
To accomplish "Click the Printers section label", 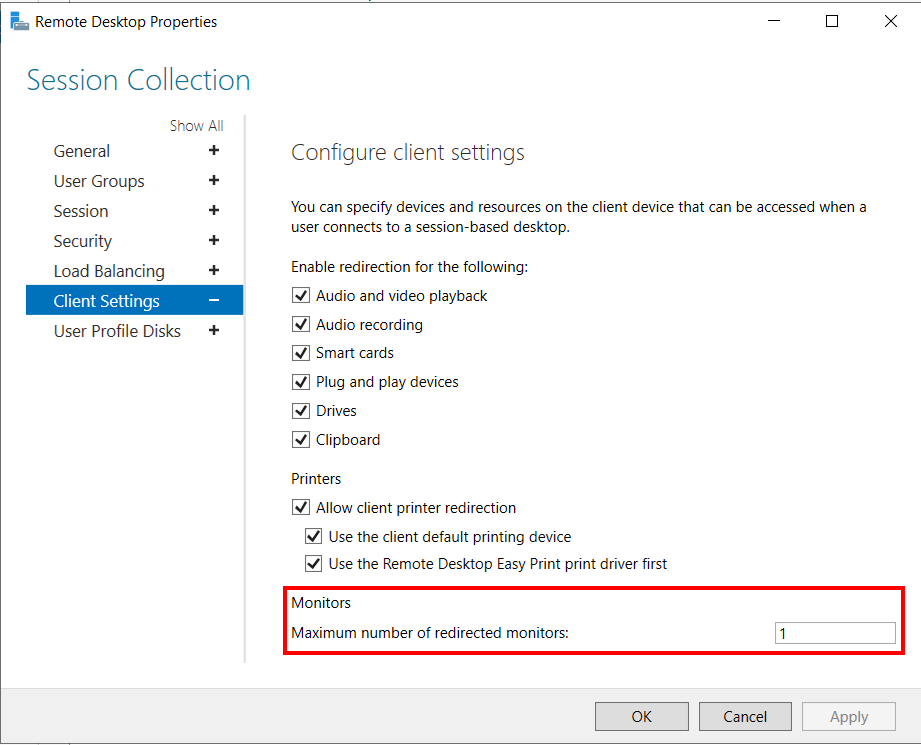I will [316, 478].
